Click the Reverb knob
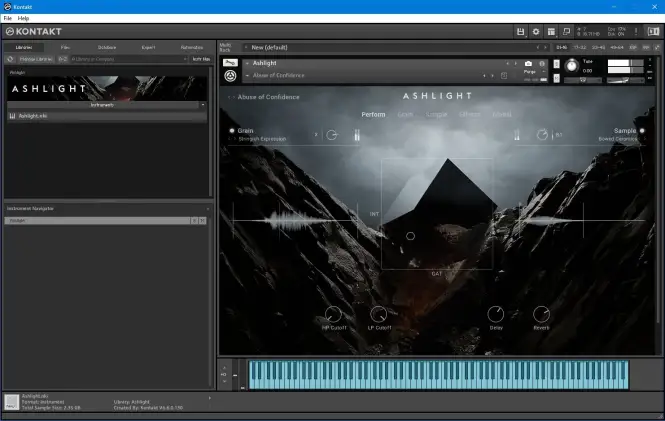The image size is (665, 421). (541, 314)
